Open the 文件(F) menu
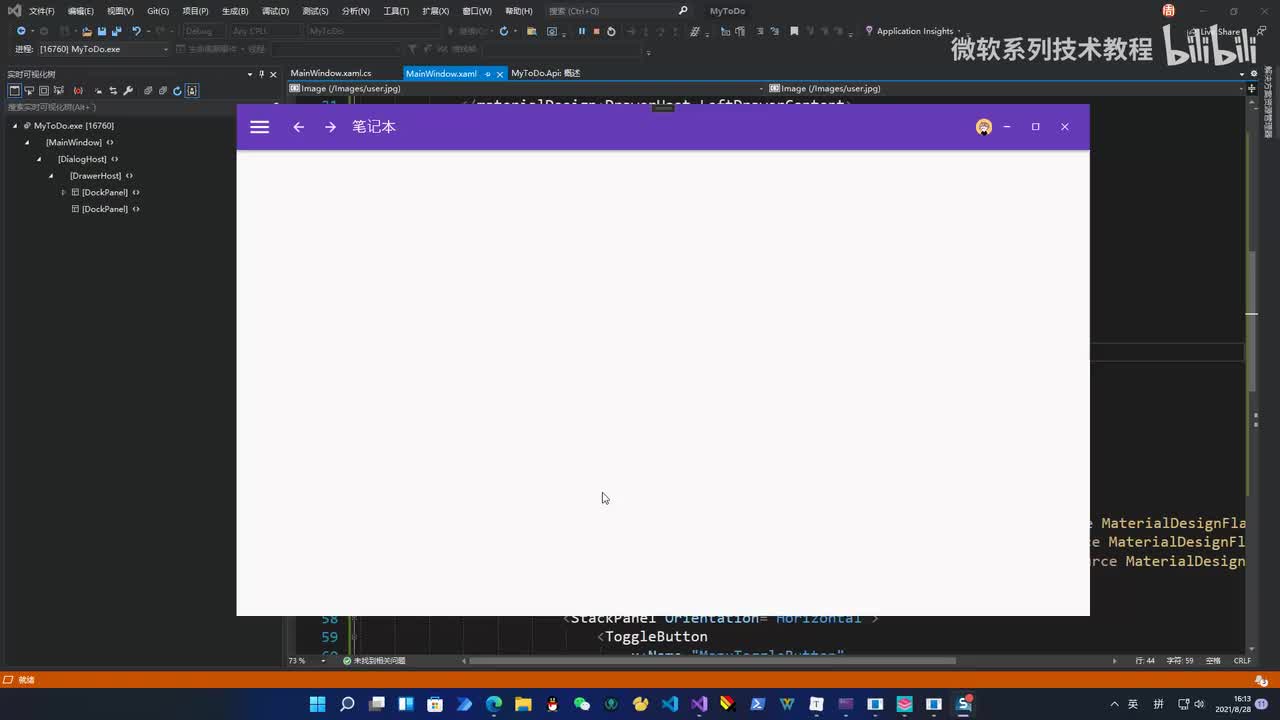The width and height of the screenshot is (1280, 720). (42, 11)
